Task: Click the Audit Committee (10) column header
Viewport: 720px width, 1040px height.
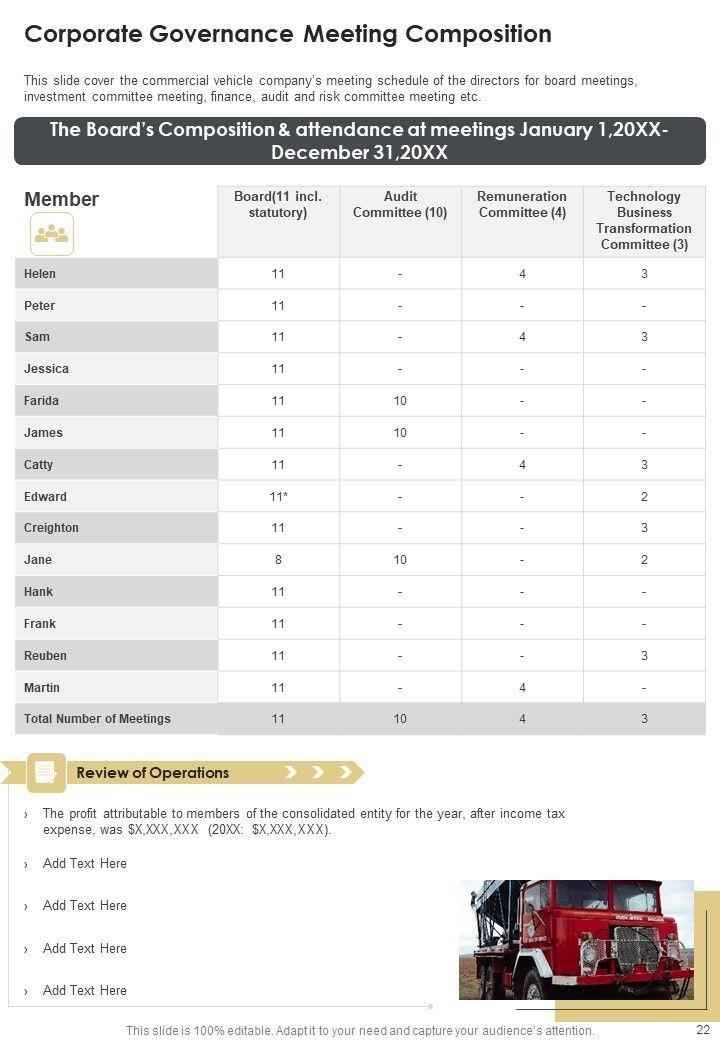Action: coord(400,205)
